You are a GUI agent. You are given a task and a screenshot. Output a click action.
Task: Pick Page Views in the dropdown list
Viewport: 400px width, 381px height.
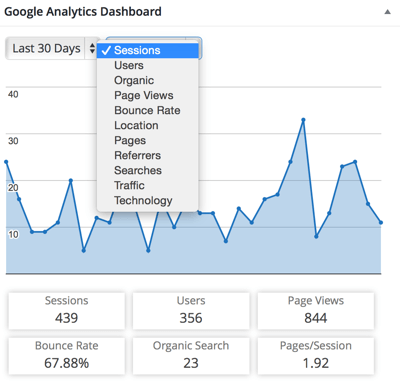click(x=148, y=95)
